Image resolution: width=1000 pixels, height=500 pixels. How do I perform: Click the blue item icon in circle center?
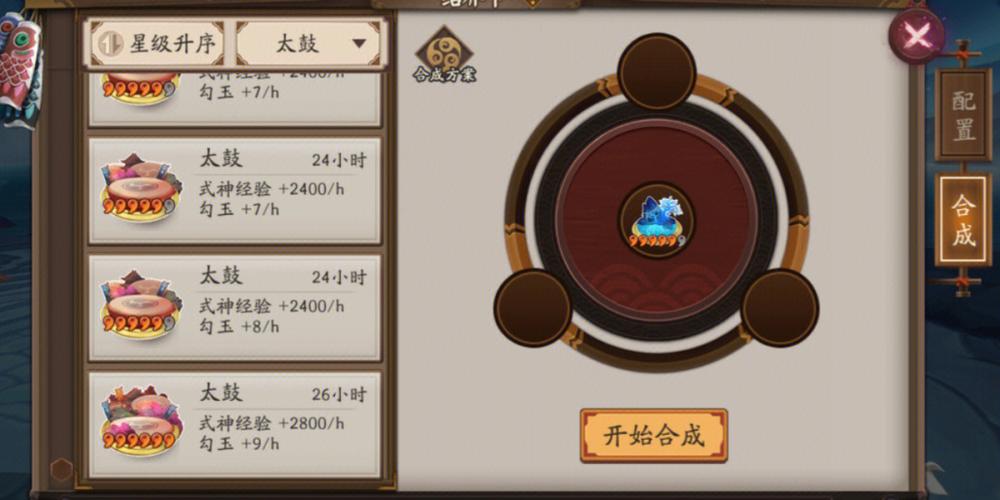(x=657, y=221)
